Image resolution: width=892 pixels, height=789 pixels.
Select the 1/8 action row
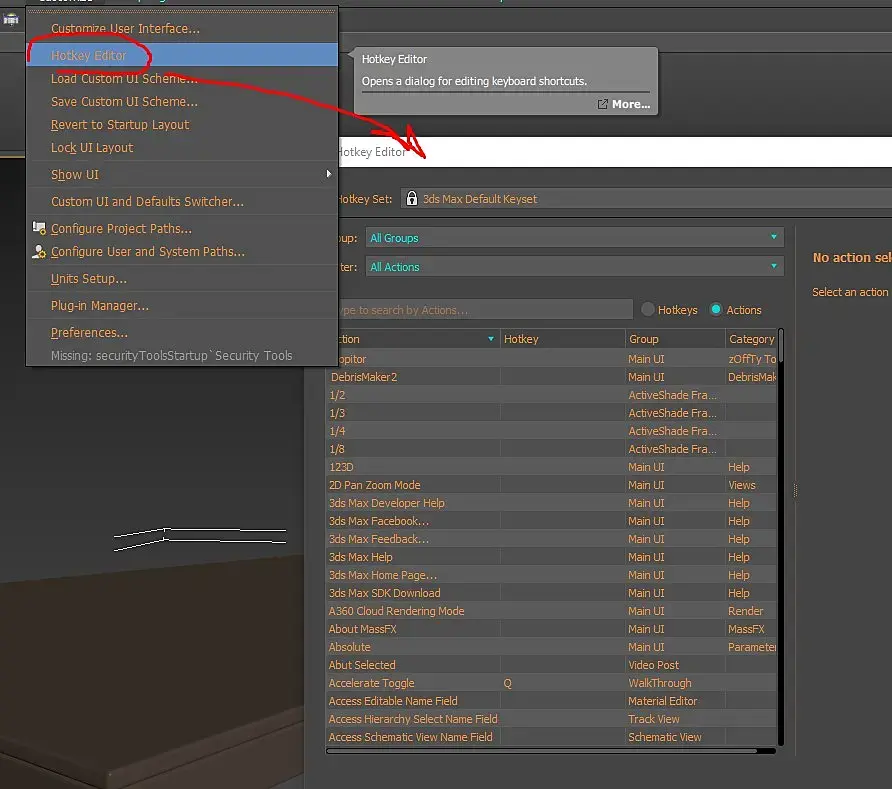pos(551,449)
